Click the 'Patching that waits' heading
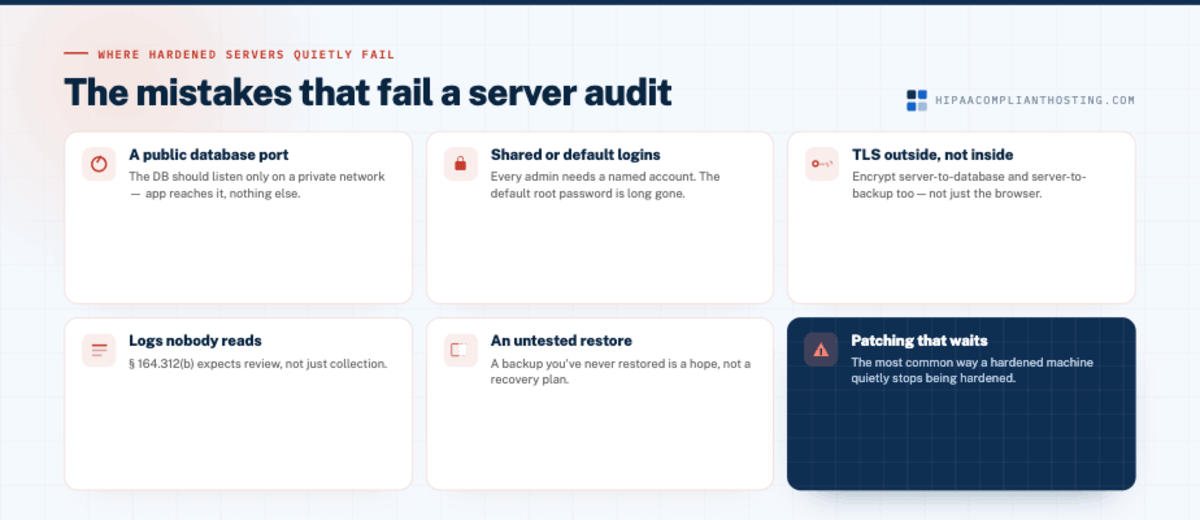Screen dimensions: 1200x520 click(x=919, y=341)
